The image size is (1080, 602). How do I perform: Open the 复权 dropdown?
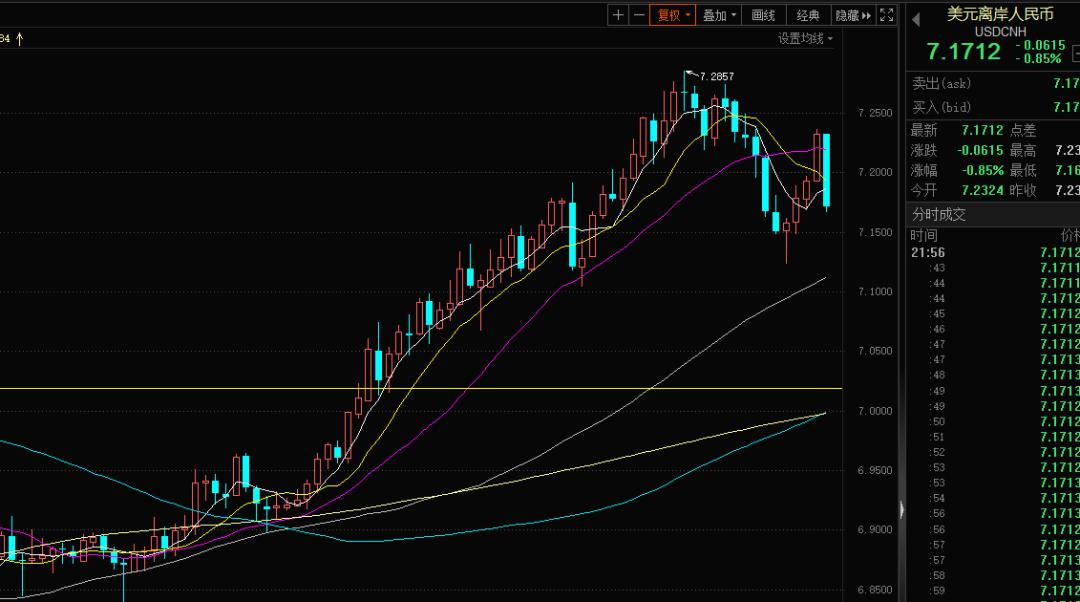point(672,15)
